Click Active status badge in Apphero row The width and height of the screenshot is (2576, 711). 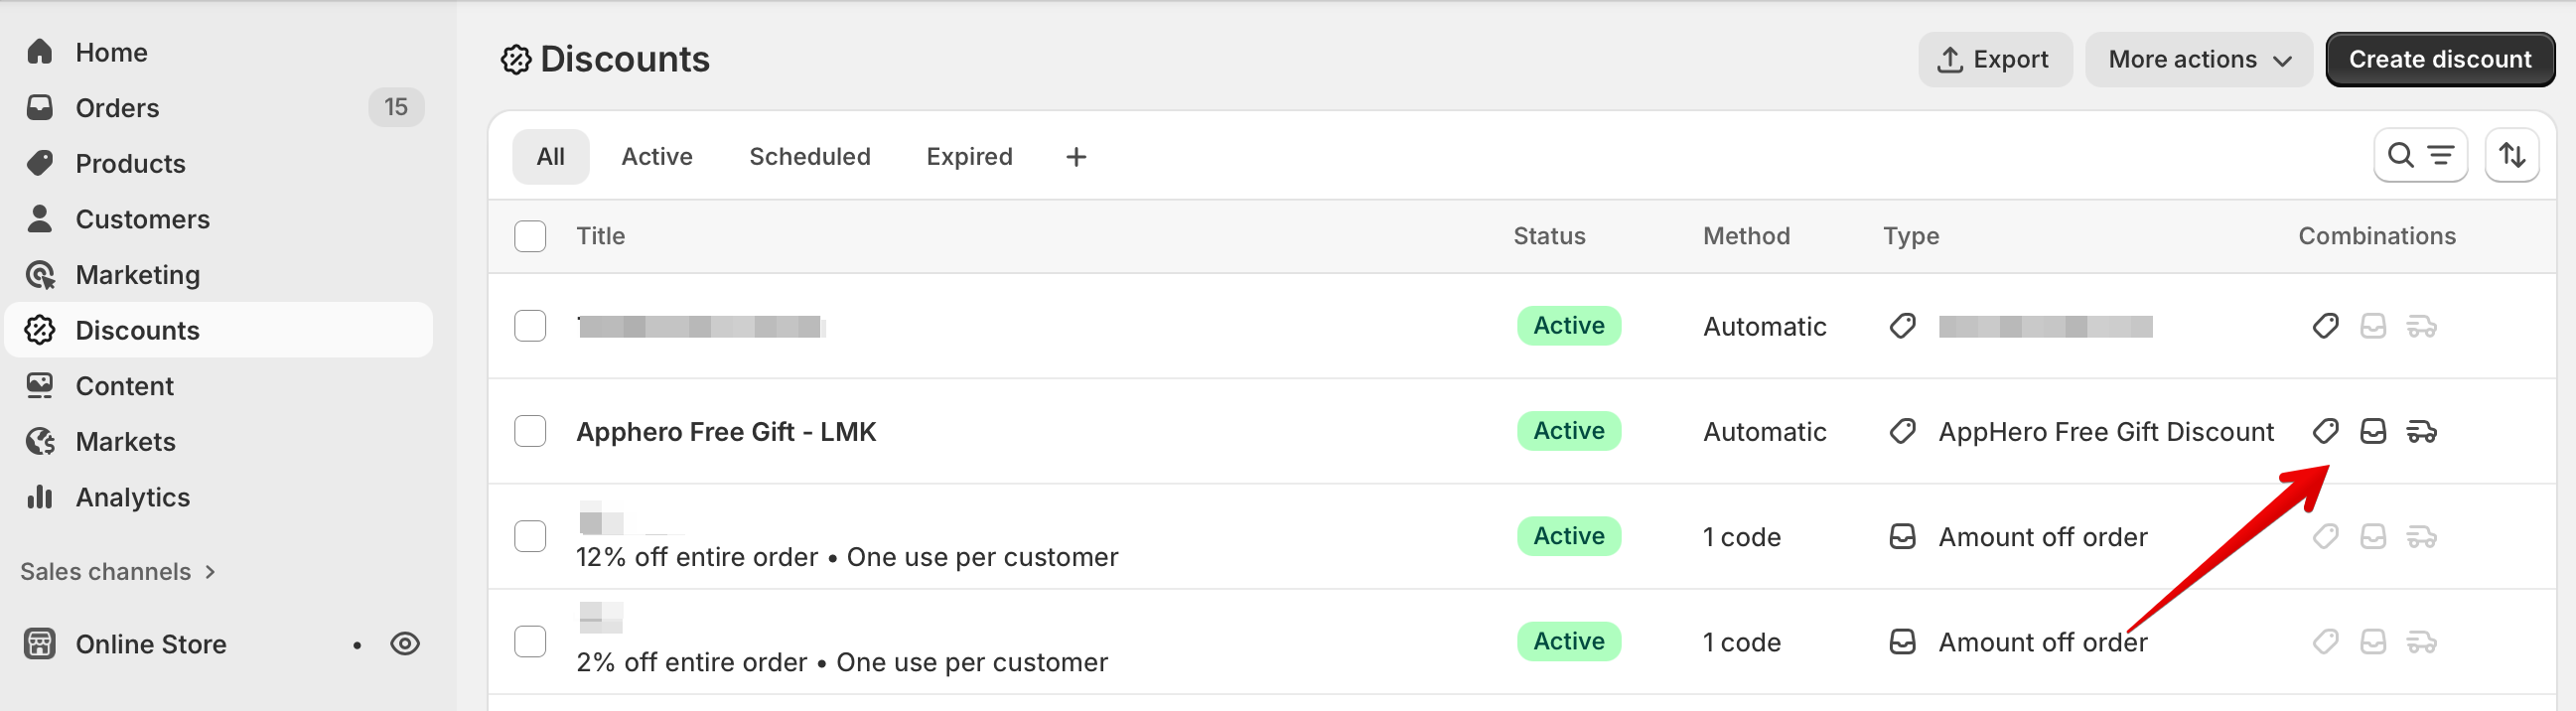pos(1568,431)
